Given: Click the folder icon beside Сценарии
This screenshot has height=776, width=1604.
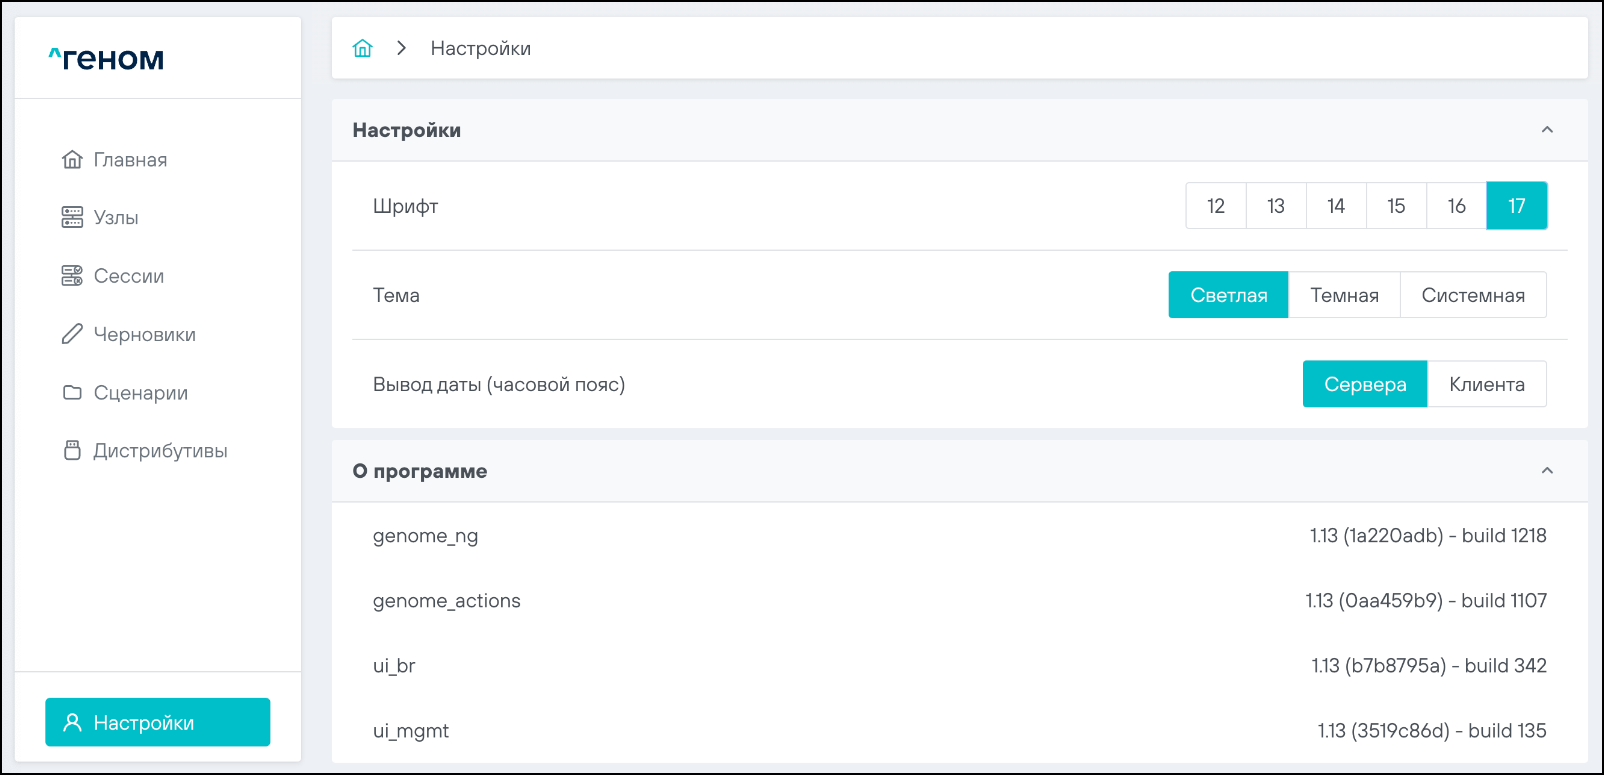Looking at the screenshot, I should click(72, 392).
